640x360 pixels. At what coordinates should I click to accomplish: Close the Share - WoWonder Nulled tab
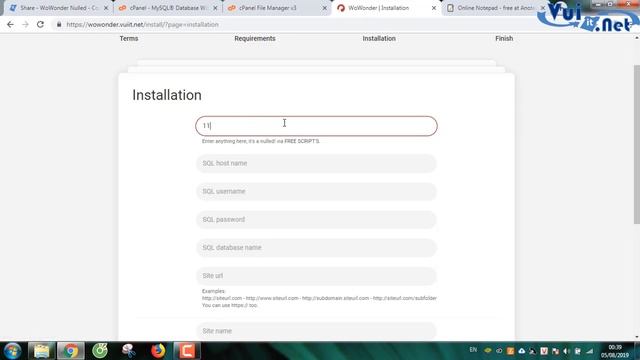[x=106, y=8]
